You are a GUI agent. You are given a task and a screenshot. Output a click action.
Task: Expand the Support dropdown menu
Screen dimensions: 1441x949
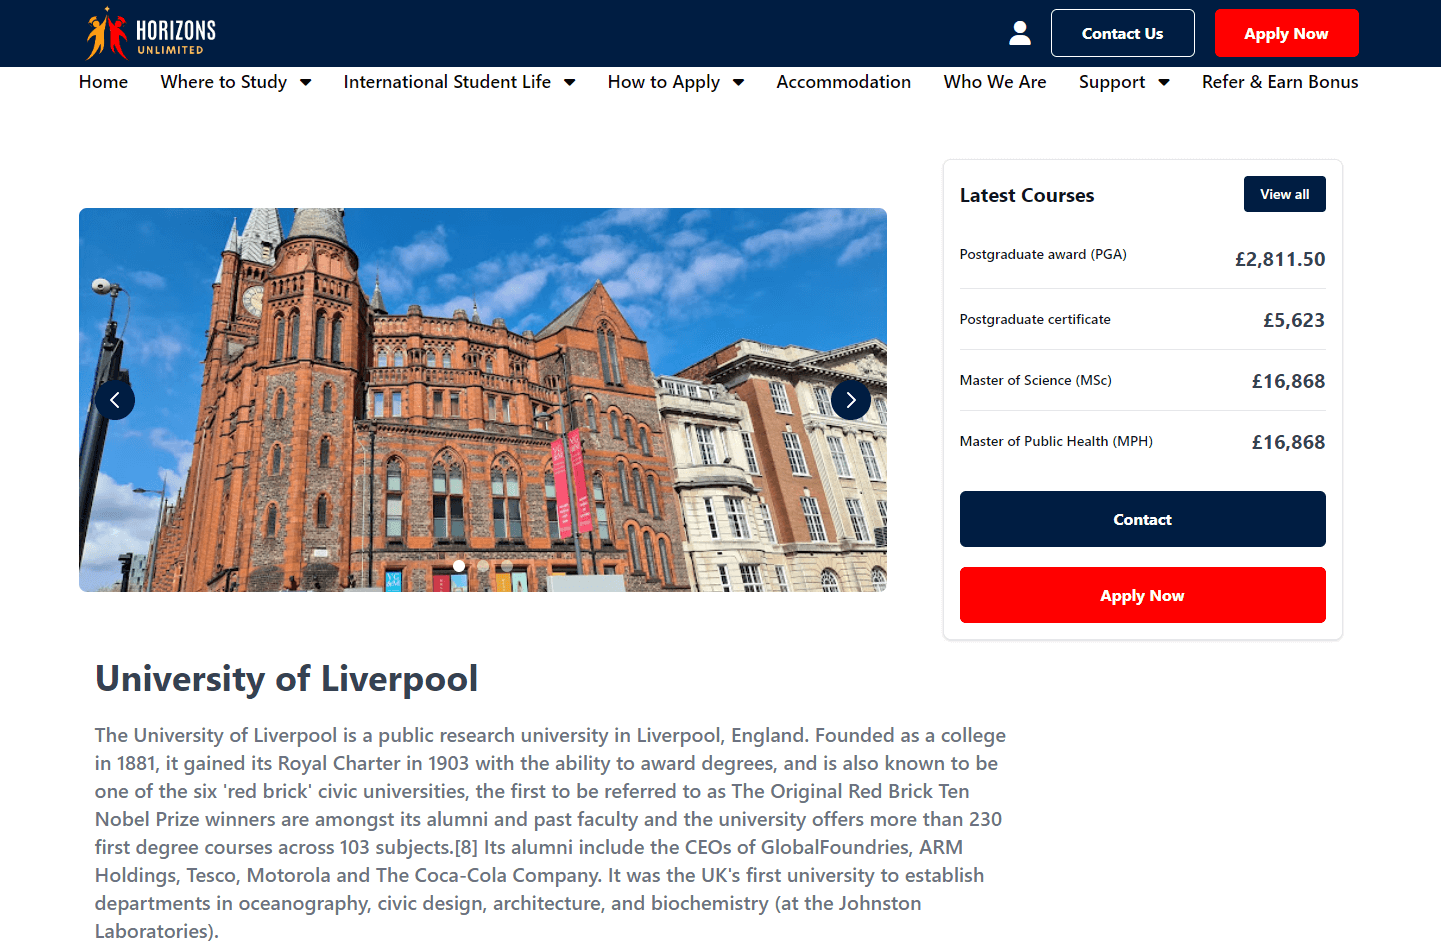[x=1123, y=82]
